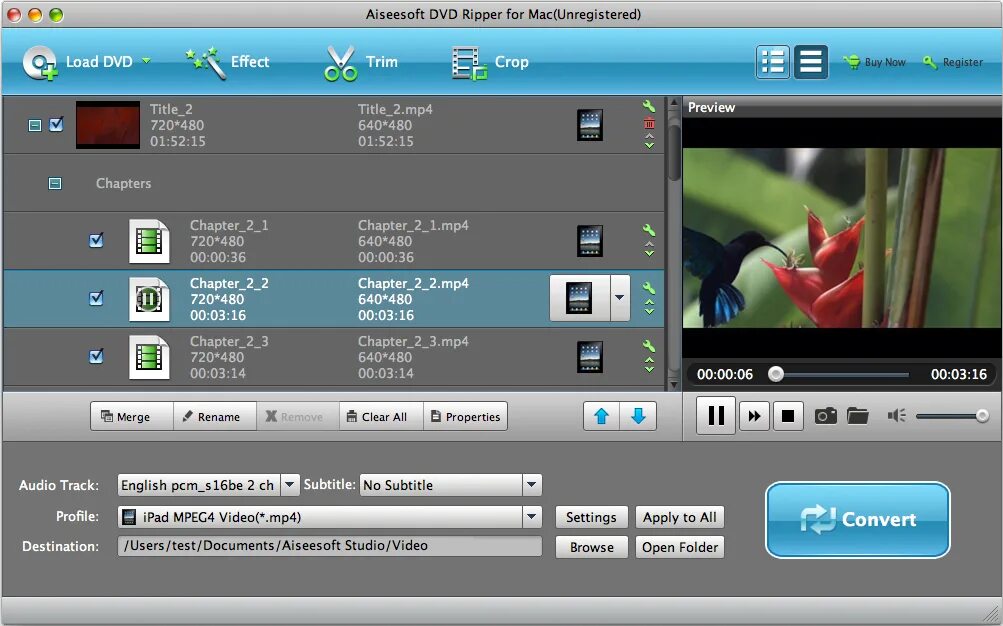The image size is (1003, 626).
Task: Stop the preview playback
Action: (788, 416)
